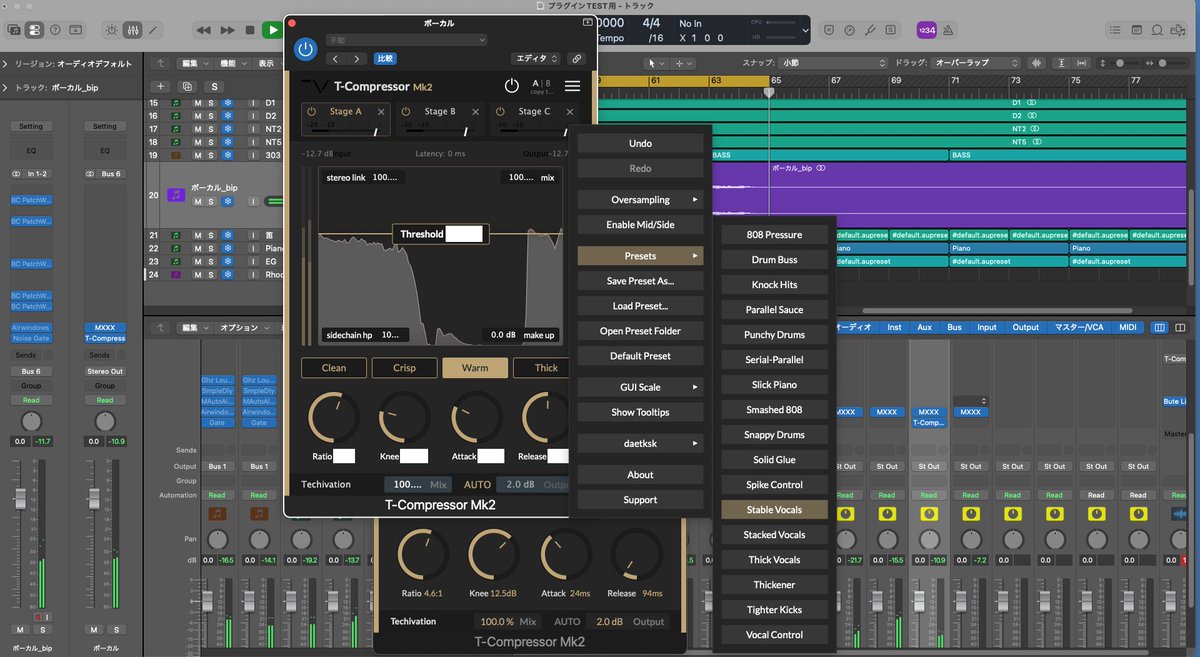Viewport: 1200px width, 657px height.
Task: Remove Stage A with its X icon
Action: (381, 112)
